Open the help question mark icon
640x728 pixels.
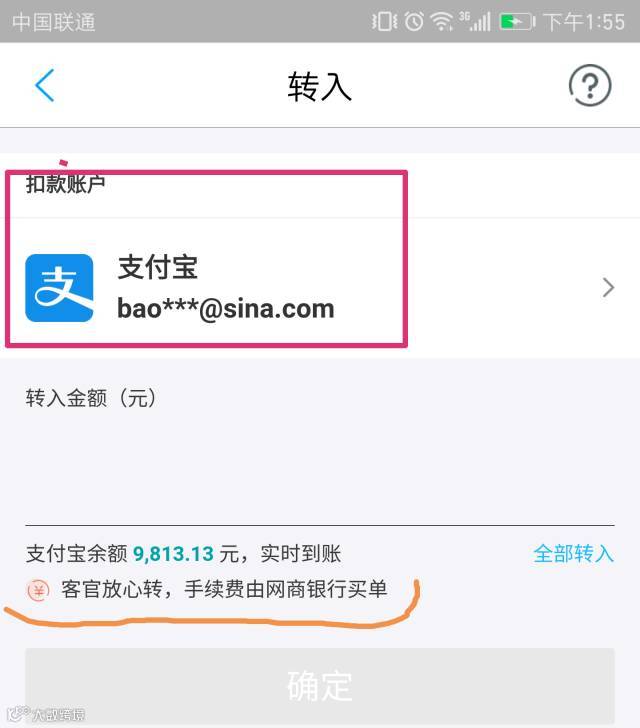590,85
